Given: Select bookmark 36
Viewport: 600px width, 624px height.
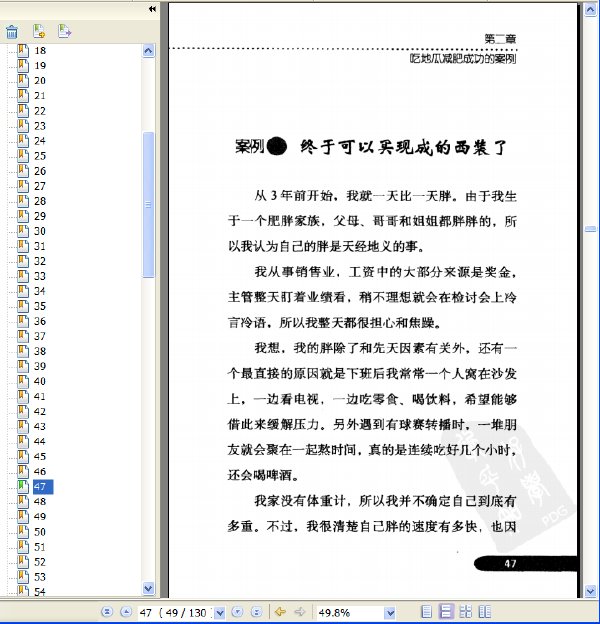Looking at the screenshot, I should pos(40,321).
